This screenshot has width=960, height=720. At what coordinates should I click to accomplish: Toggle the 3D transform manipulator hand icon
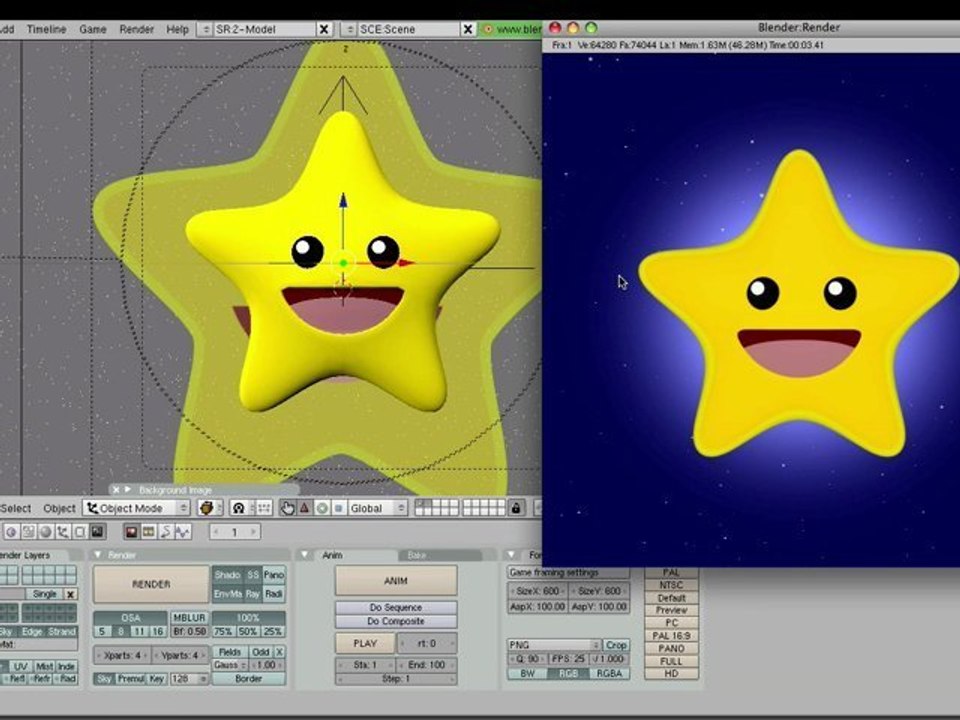tap(287, 508)
